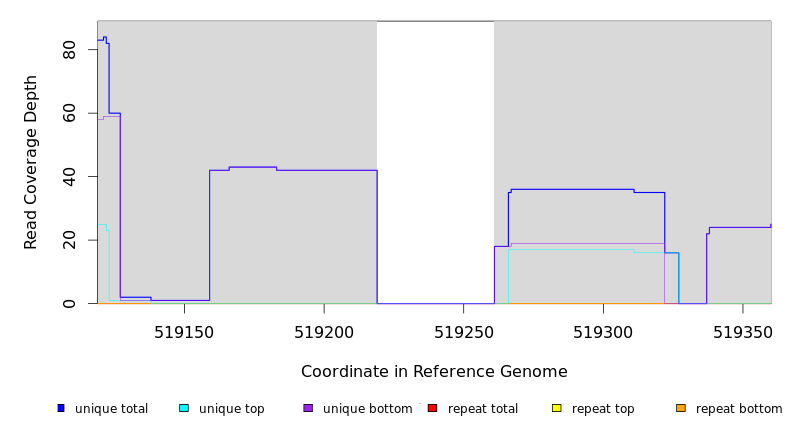
Task: Select the "repeat total" legend label
Action: (483, 409)
